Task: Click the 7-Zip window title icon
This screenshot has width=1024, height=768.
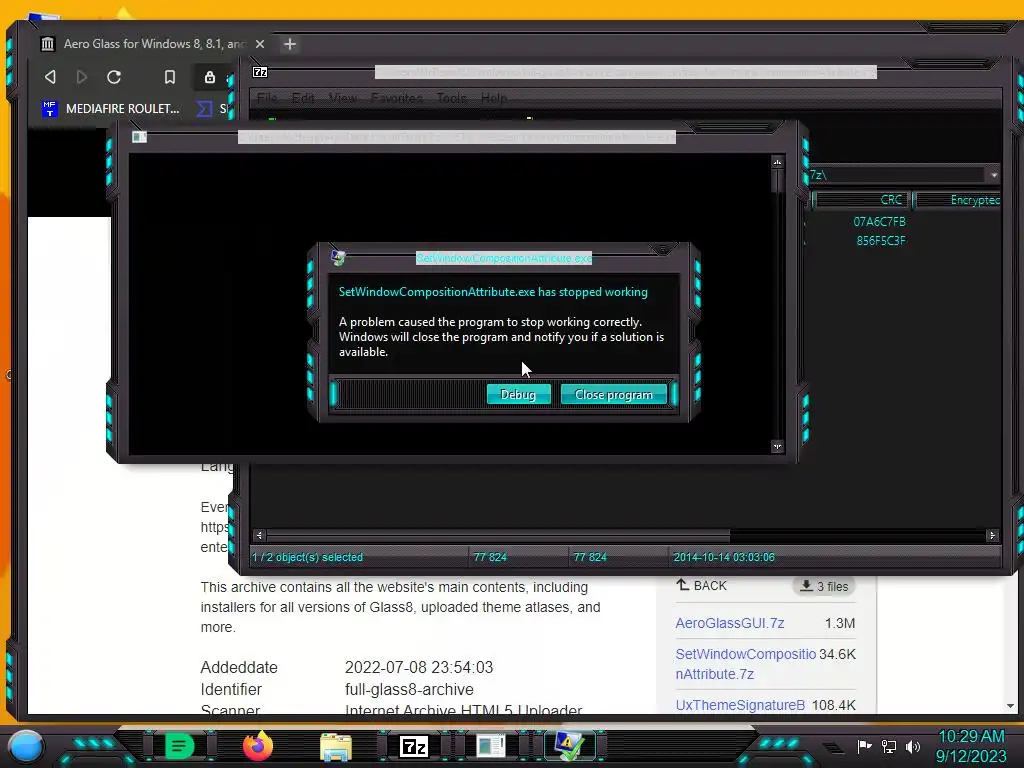Action: pos(260,72)
